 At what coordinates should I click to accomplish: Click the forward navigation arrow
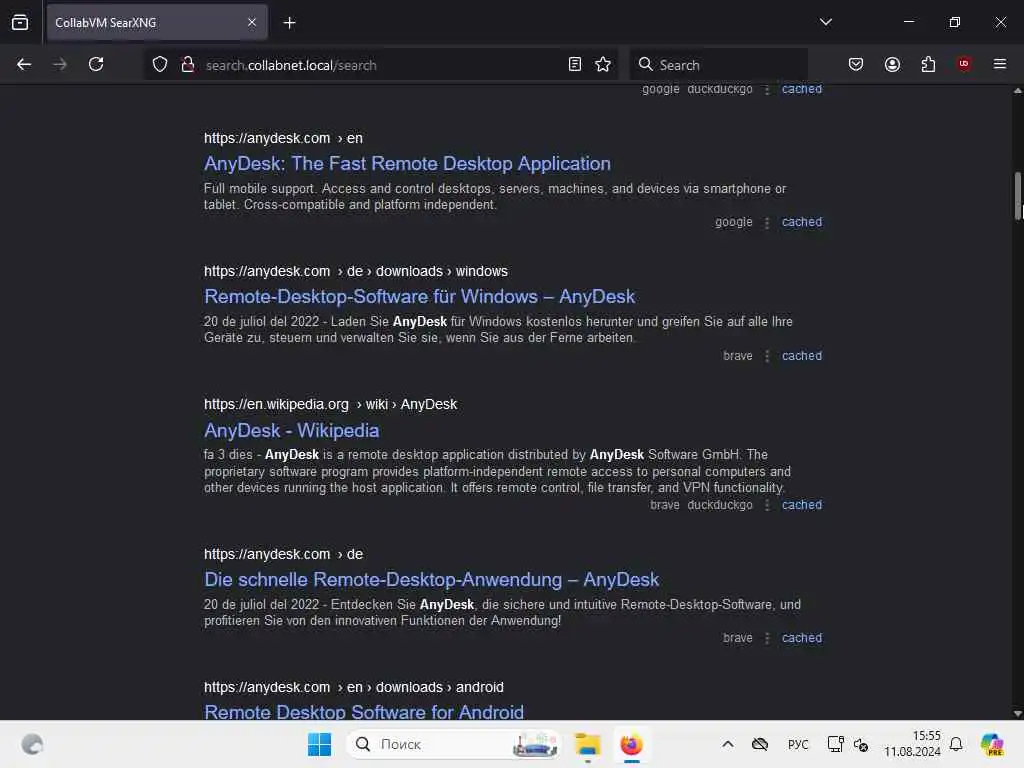pyautogui.click(x=60, y=65)
